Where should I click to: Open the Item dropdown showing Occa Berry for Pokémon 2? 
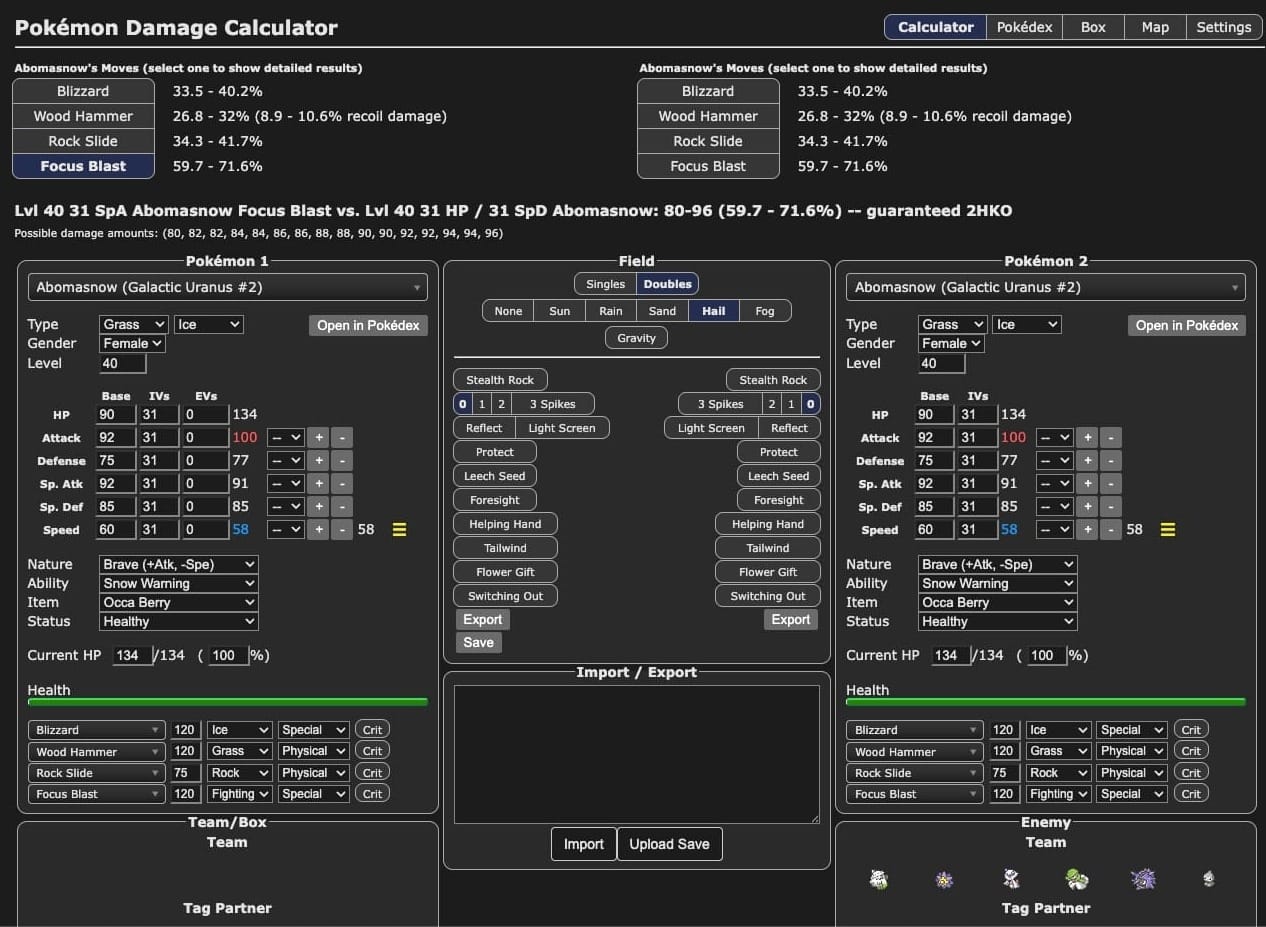pyautogui.click(x=996, y=602)
